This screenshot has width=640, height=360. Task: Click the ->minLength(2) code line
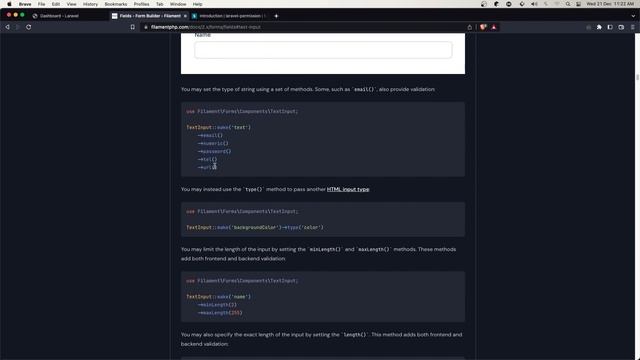(217, 305)
